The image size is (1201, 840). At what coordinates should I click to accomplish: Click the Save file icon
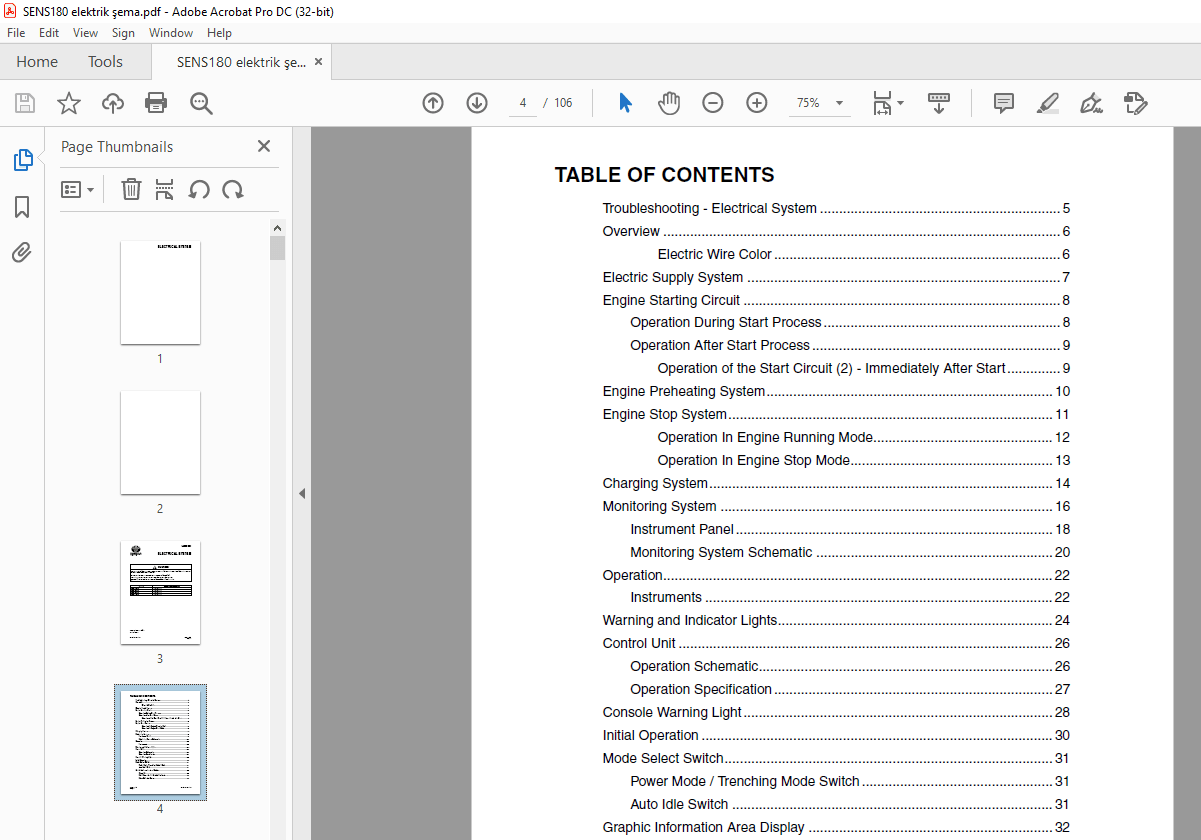pyautogui.click(x=25, y=103)
